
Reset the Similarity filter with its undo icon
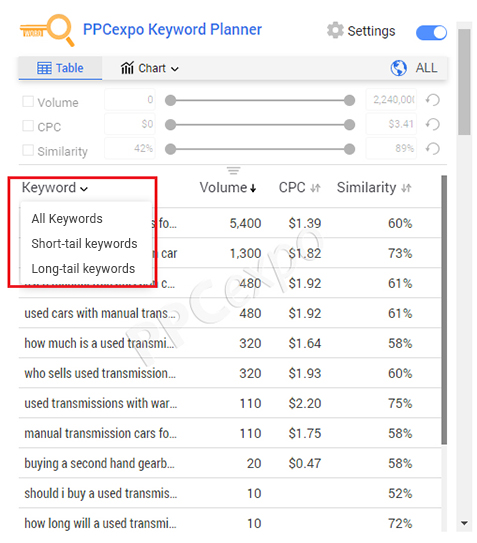tap(432, 149)
